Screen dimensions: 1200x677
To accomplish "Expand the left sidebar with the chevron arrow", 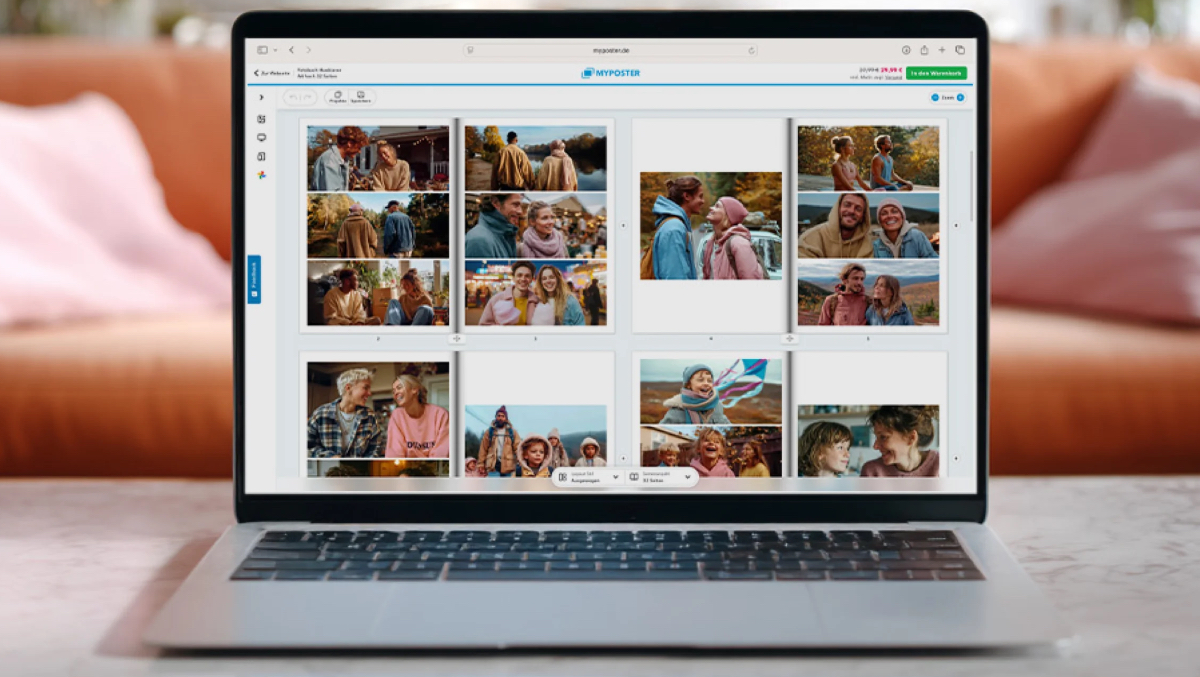I will 261,97.
